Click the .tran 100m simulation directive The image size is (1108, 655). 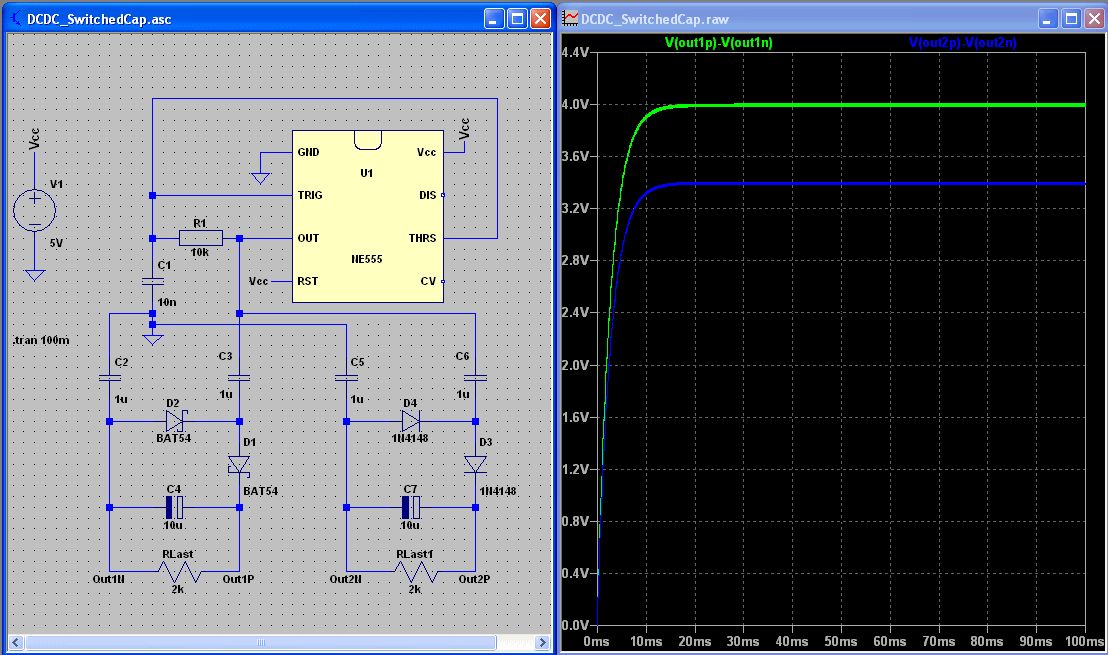pyautogui.click(x=41, y=341)
